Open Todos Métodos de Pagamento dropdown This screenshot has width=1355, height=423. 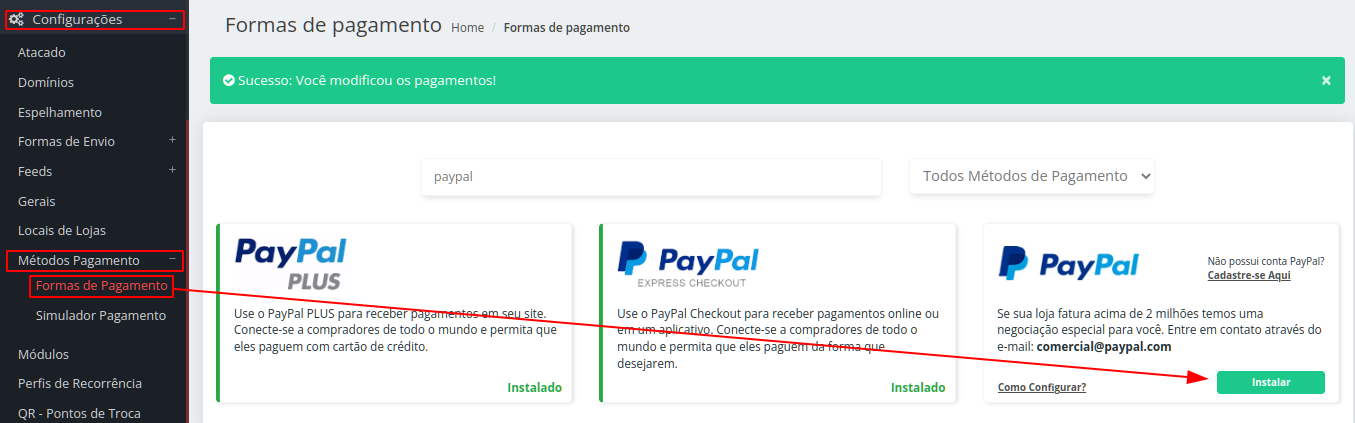[1031, 176]
